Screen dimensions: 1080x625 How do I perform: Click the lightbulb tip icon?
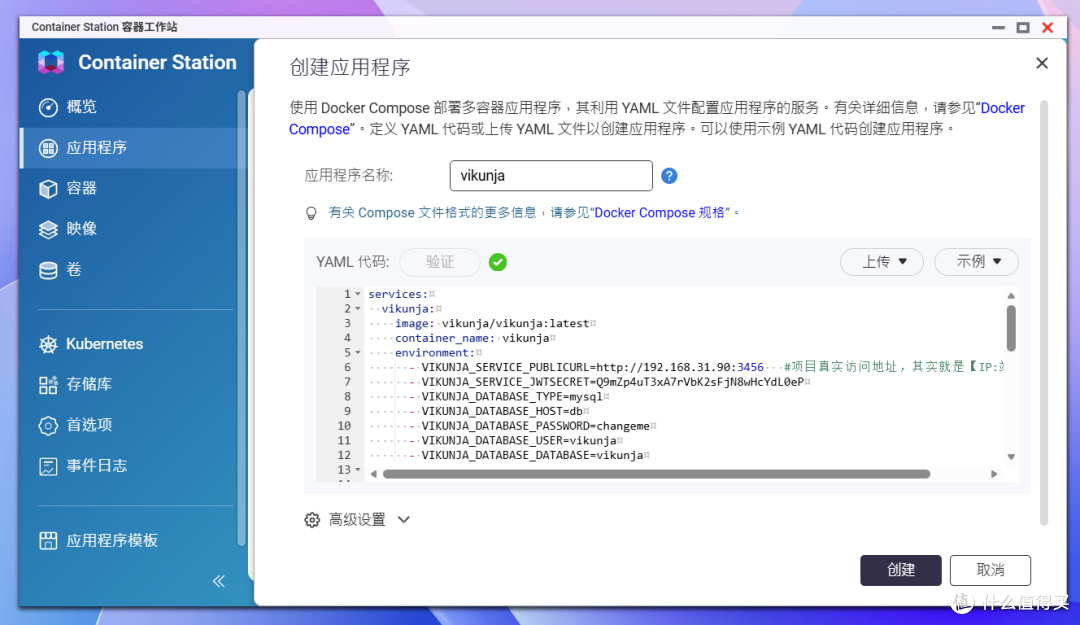(311, 214)
